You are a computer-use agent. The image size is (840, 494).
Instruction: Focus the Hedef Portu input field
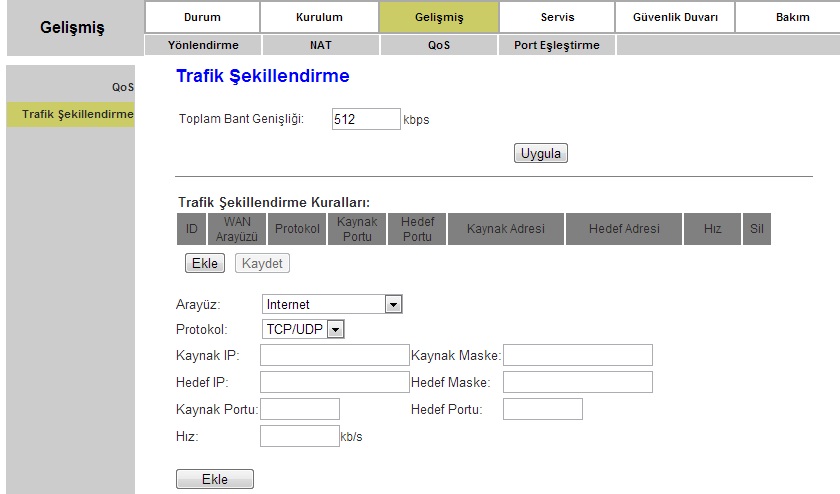click(x=543, y=409)
